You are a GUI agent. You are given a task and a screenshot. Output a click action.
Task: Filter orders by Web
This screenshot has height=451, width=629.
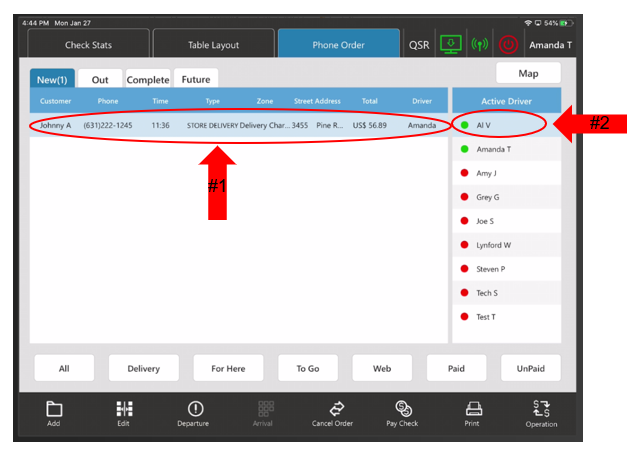[x=382, y=368]
